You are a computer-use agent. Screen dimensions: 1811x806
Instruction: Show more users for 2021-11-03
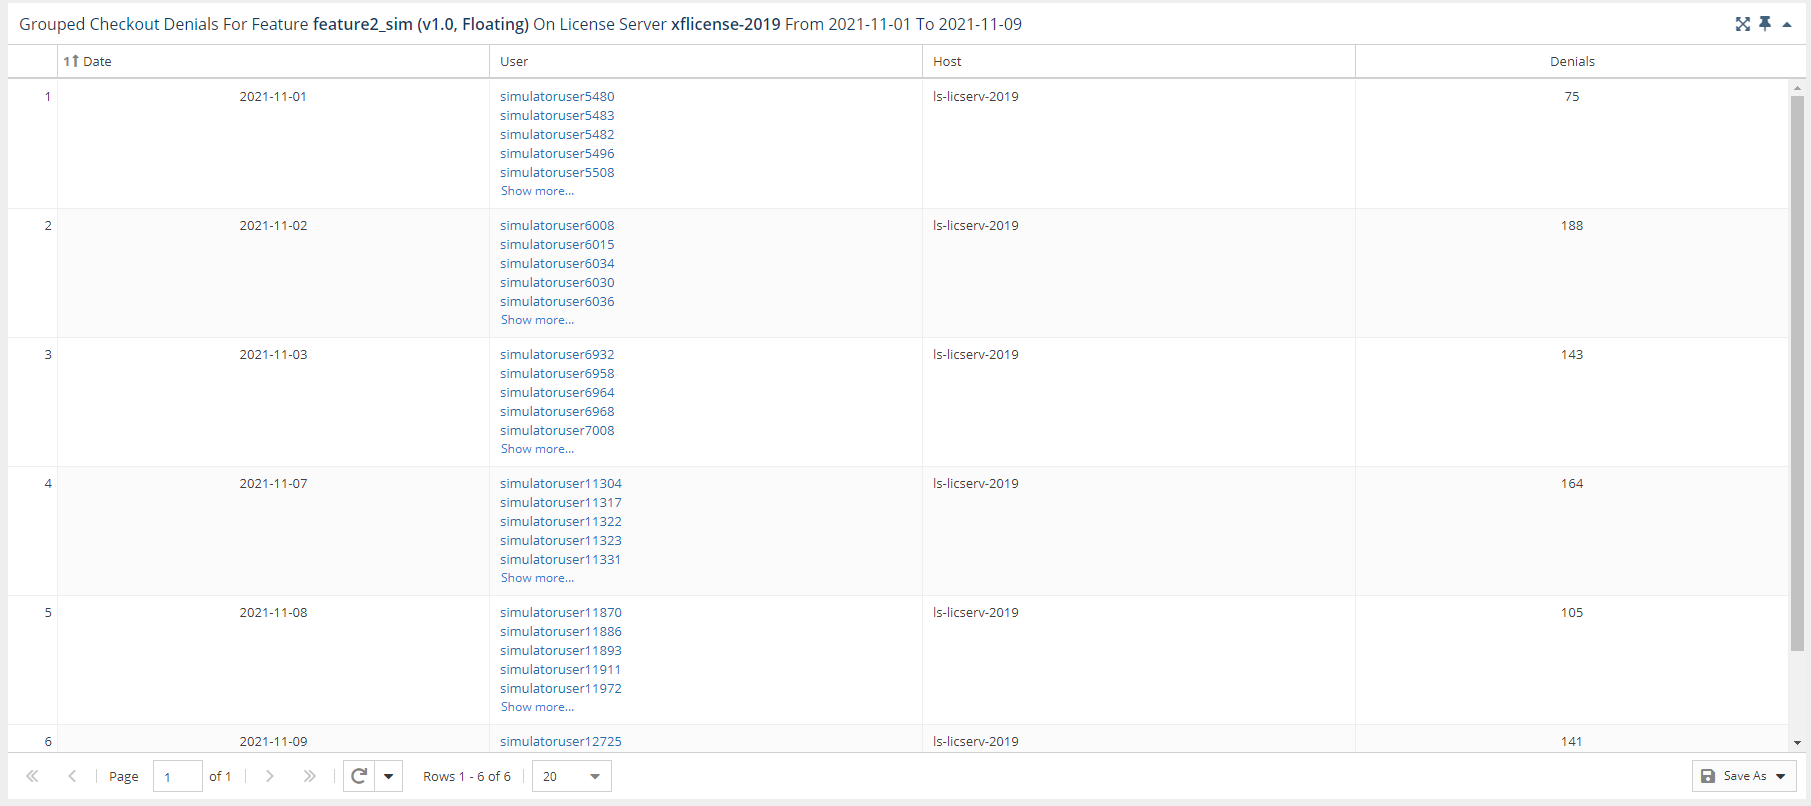coord(537,449)
